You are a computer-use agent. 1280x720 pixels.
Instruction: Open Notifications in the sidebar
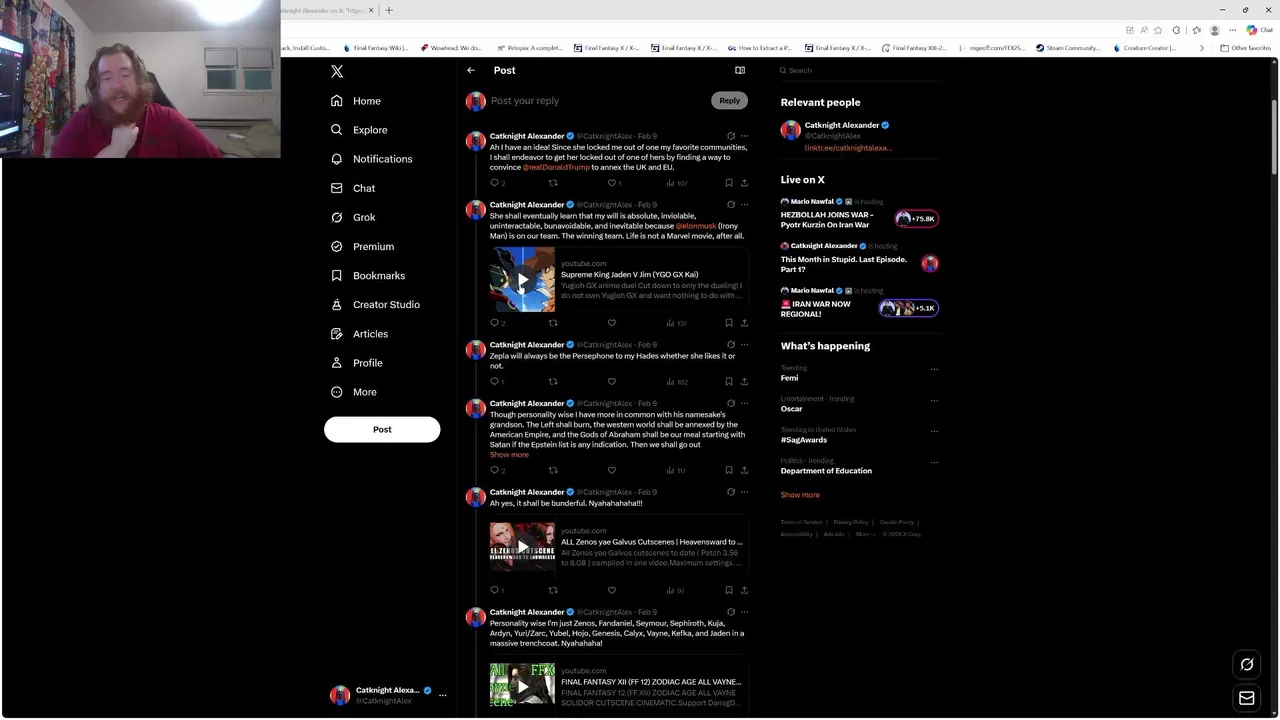371,159
